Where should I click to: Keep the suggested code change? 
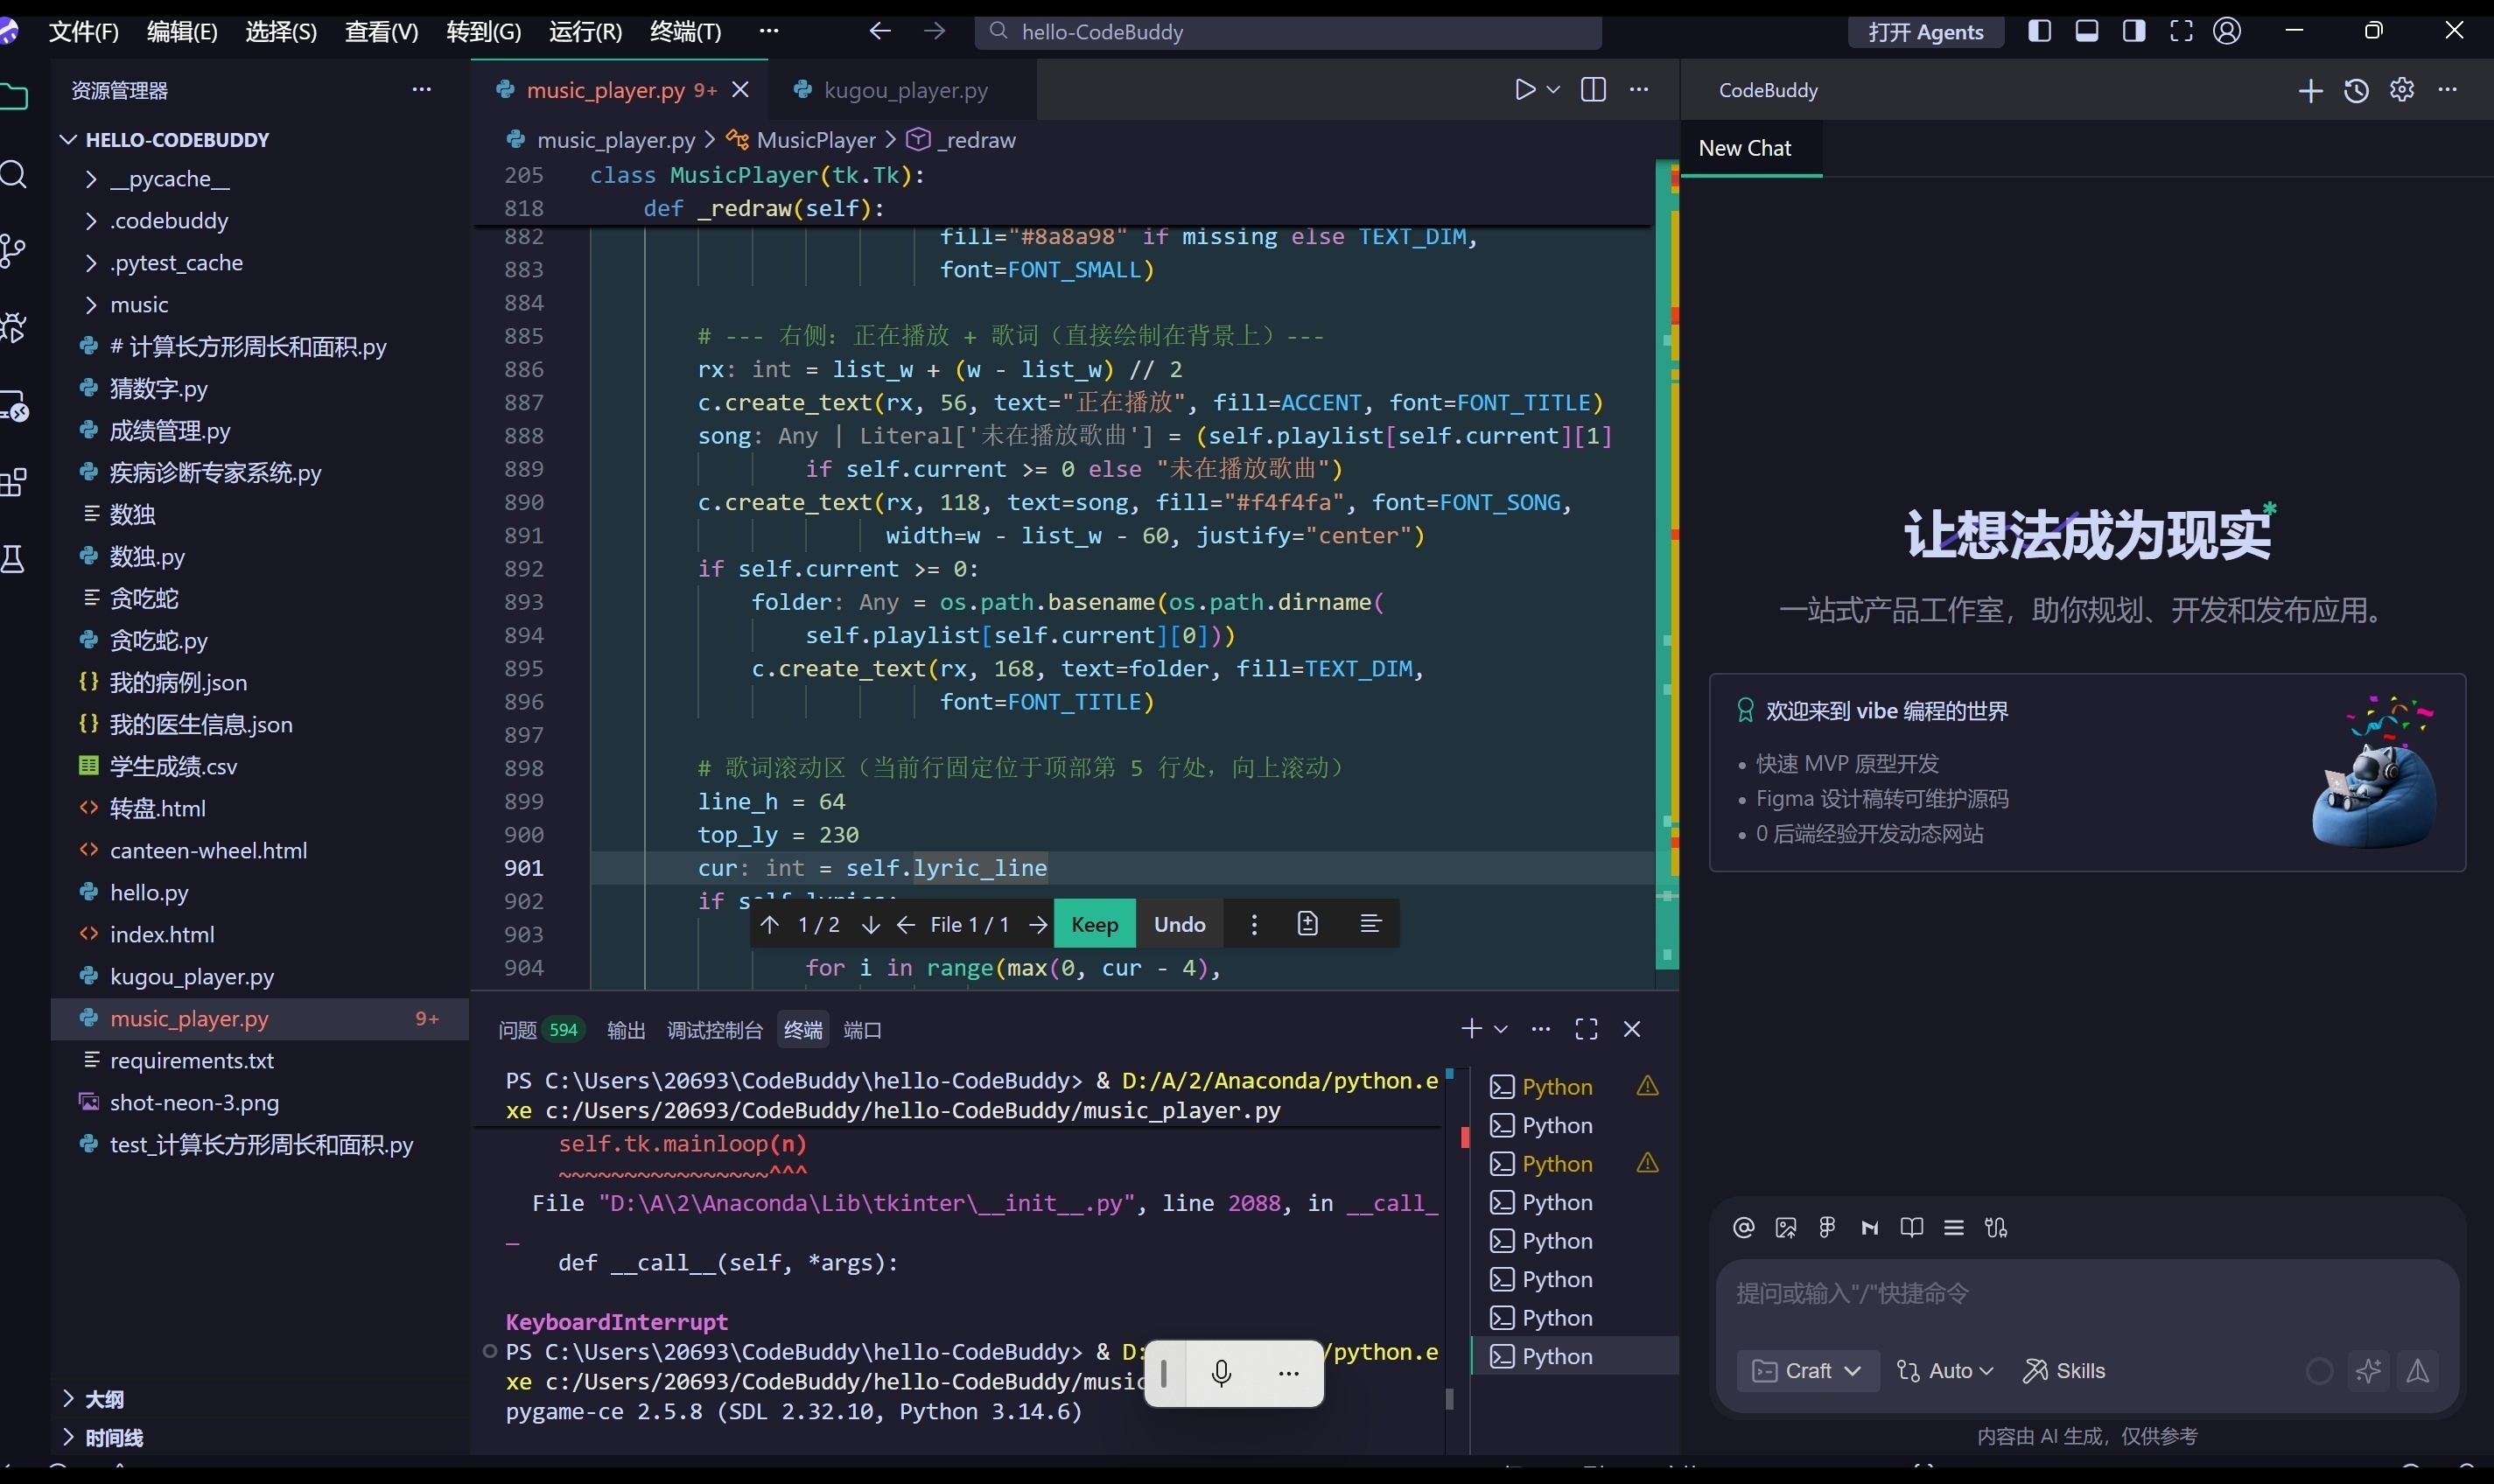1095,924
